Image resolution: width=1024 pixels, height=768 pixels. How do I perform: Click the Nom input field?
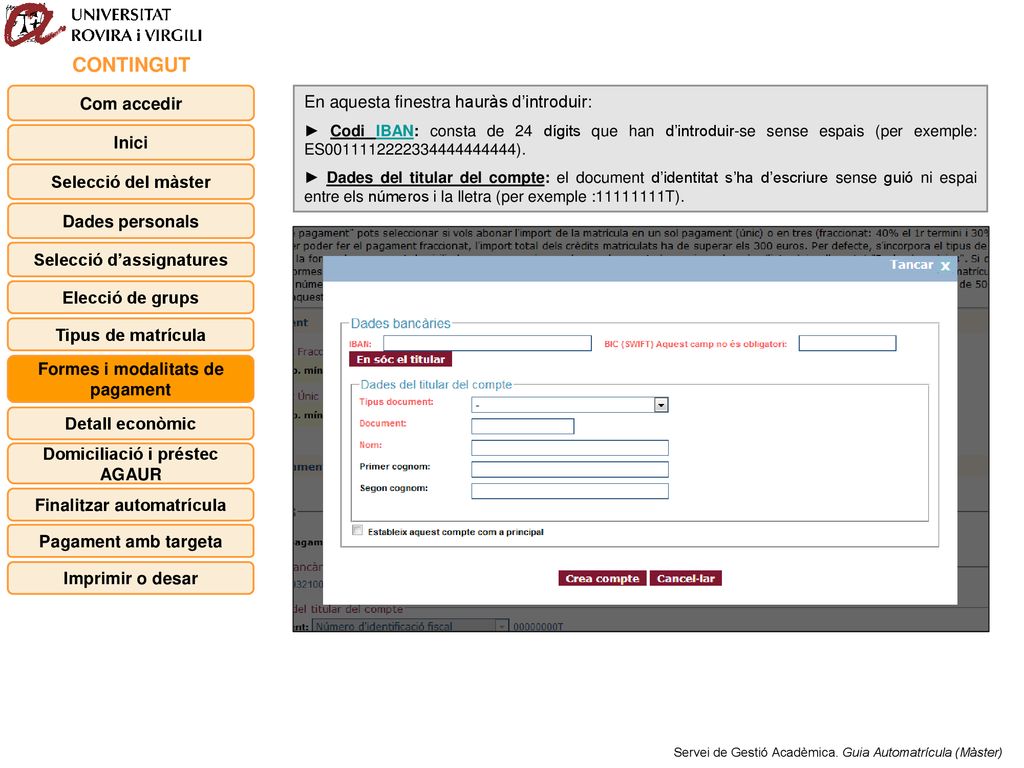[x=569, y=448]
